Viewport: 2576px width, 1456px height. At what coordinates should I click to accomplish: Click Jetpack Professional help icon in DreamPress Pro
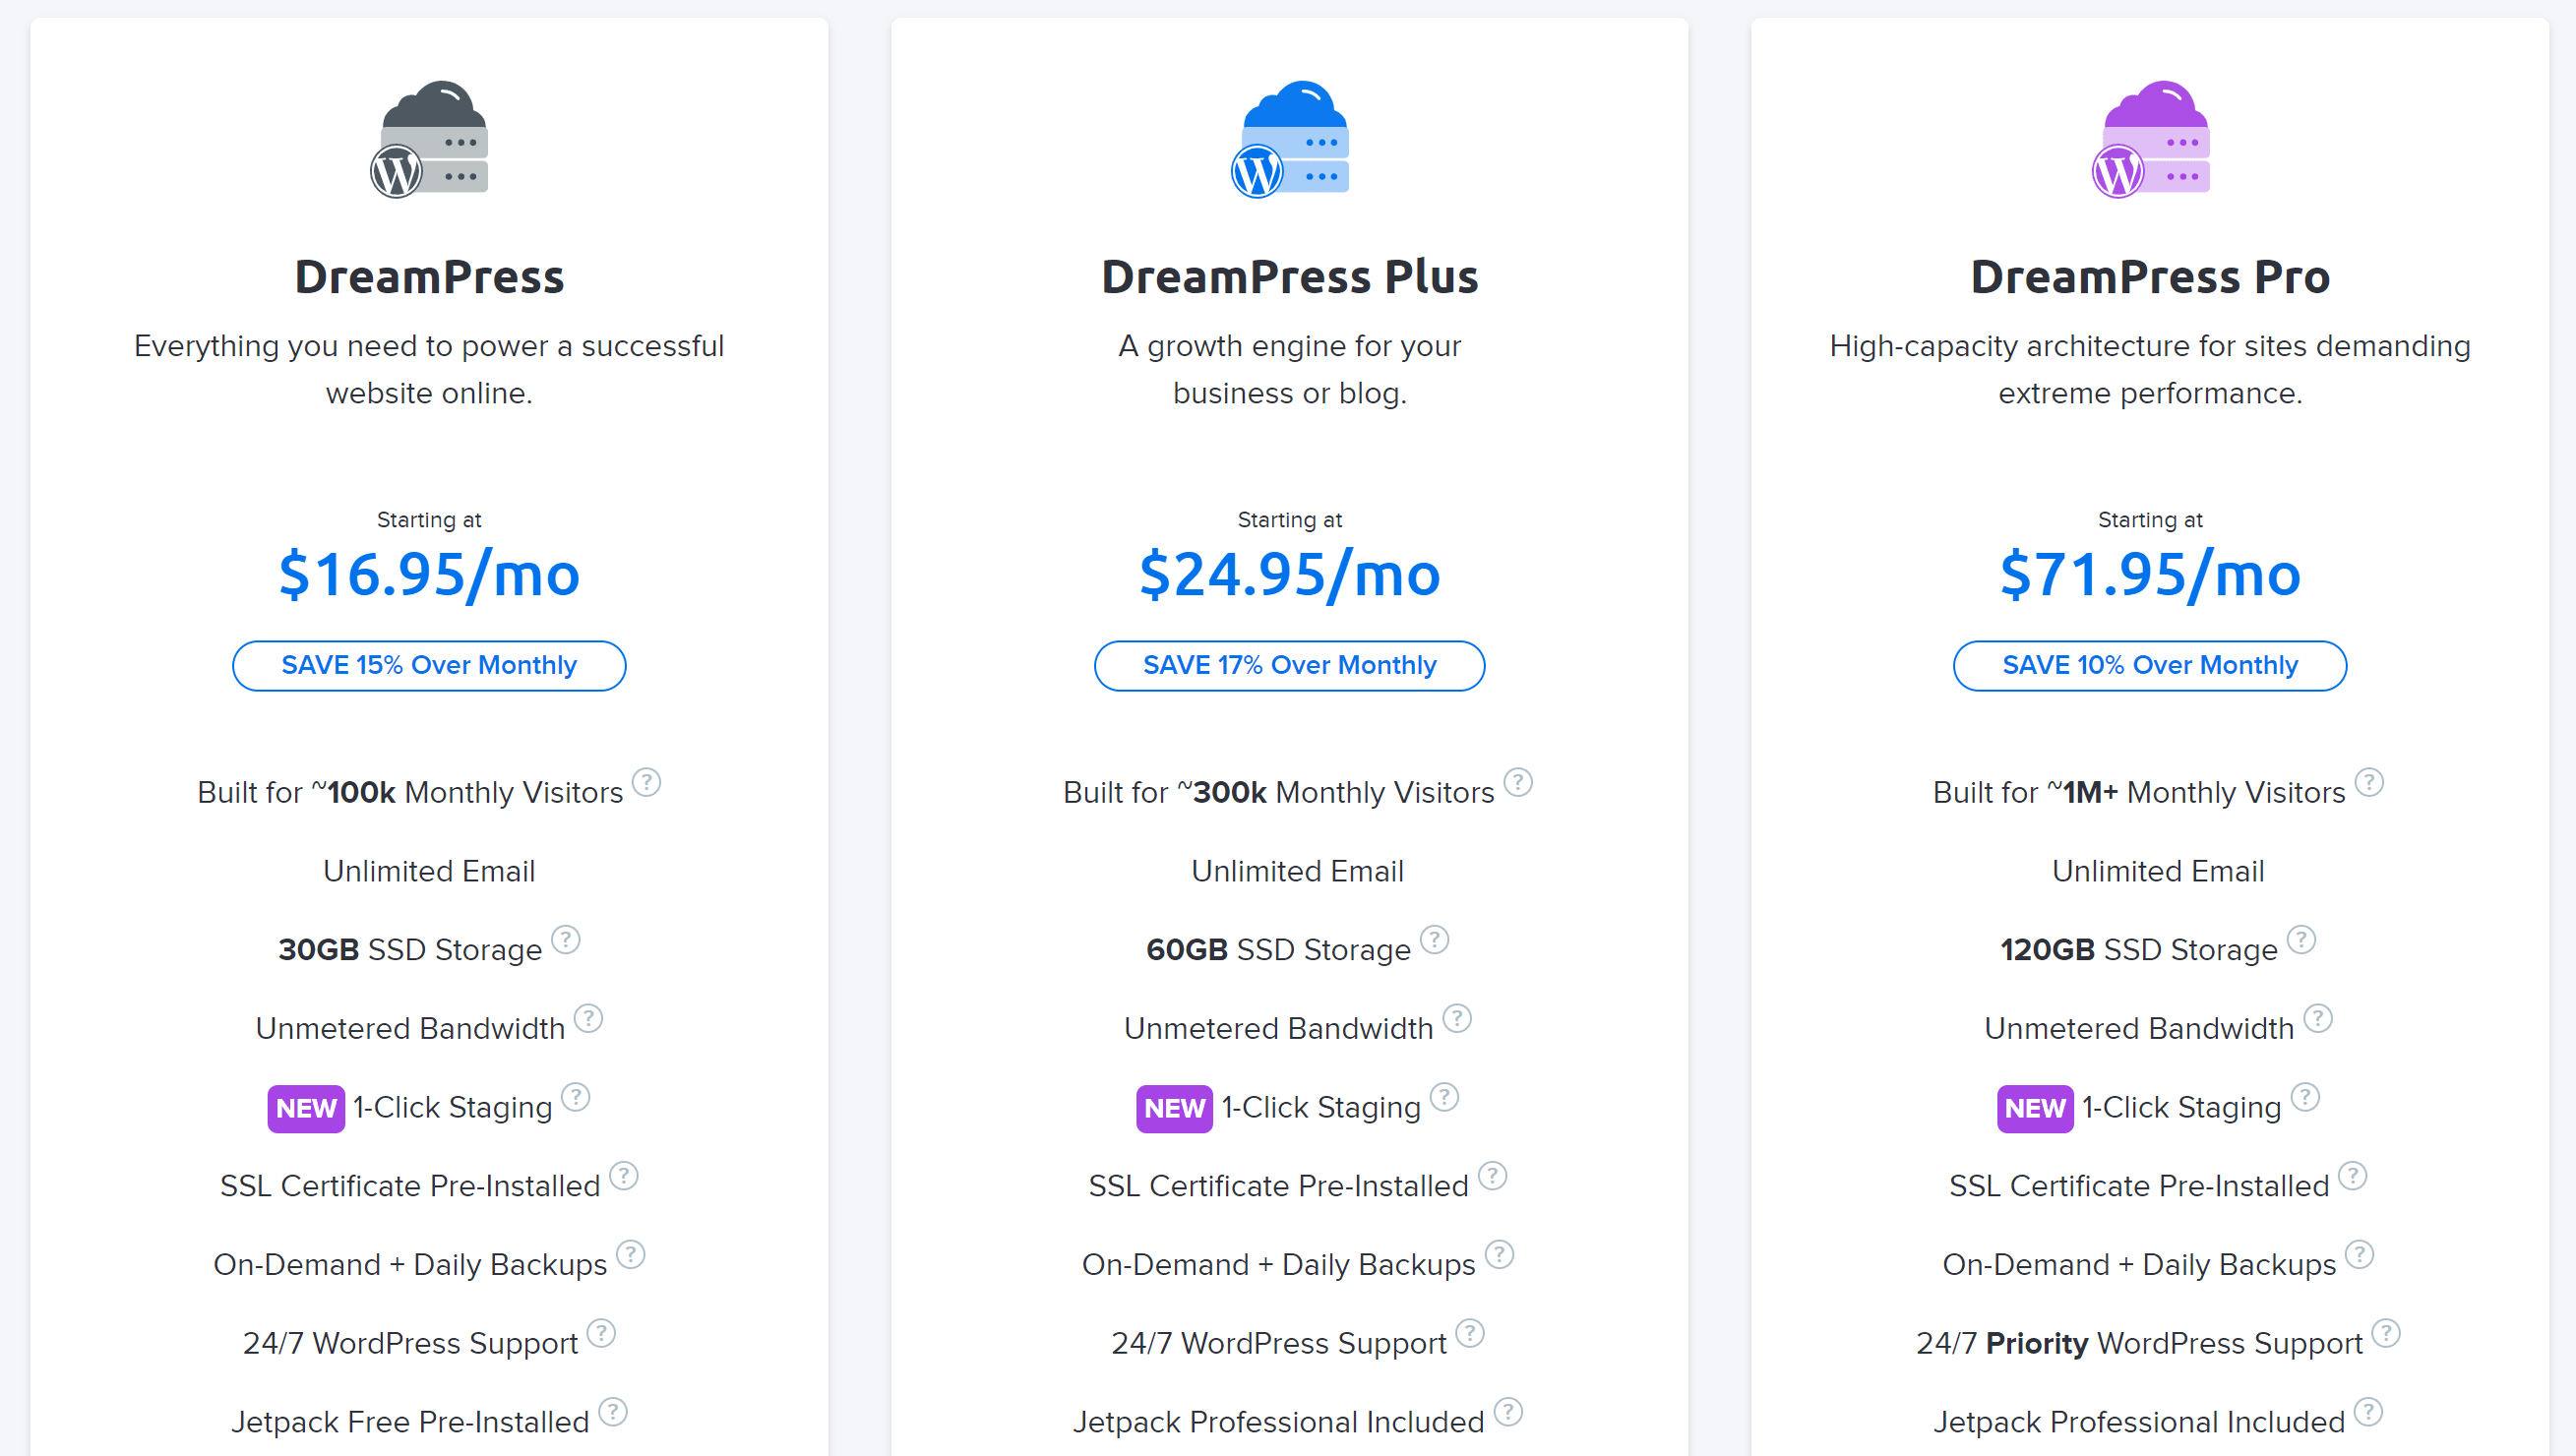tap(2369, 1413)
